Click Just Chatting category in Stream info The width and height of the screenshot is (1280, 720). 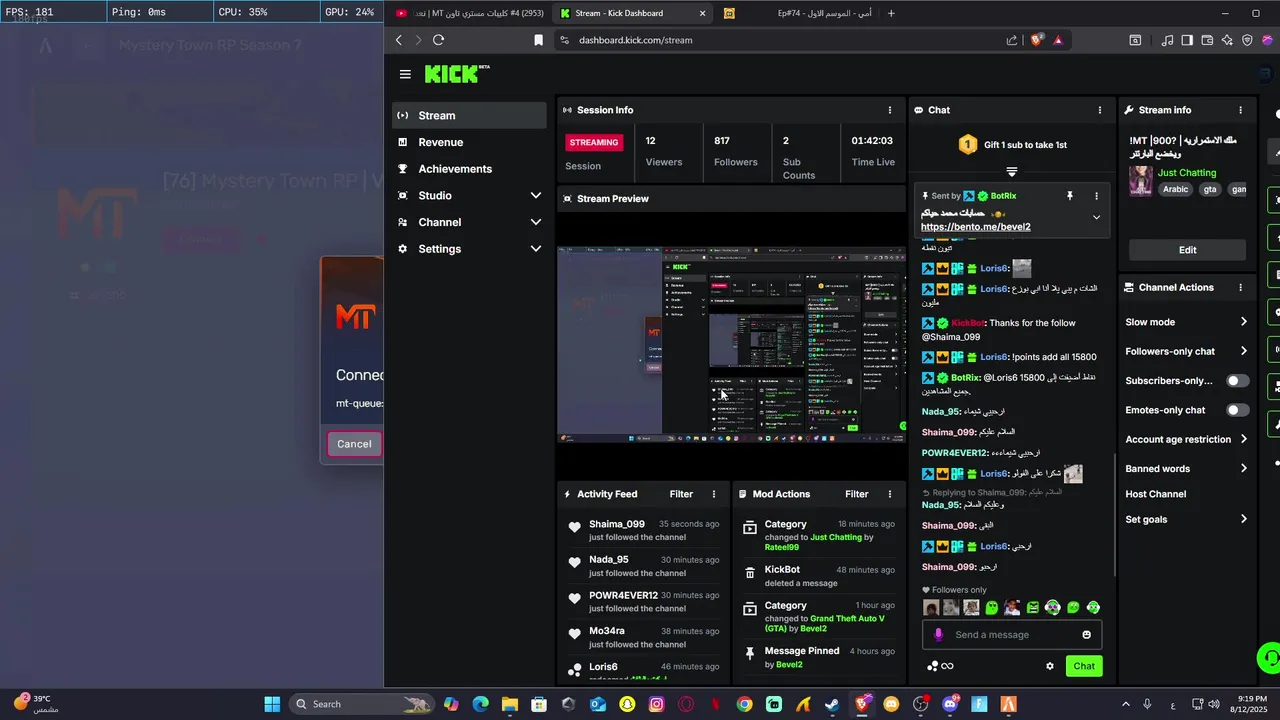1187,173
